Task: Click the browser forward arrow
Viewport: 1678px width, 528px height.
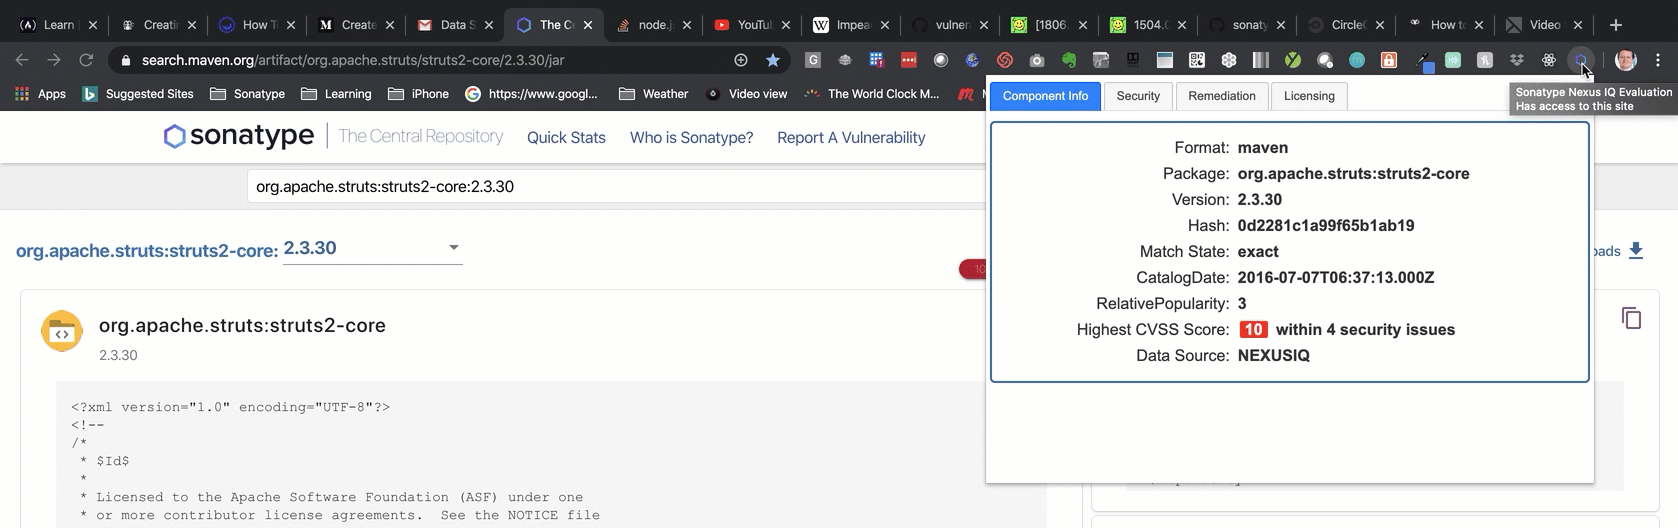Action: click(x=54, y=60)
